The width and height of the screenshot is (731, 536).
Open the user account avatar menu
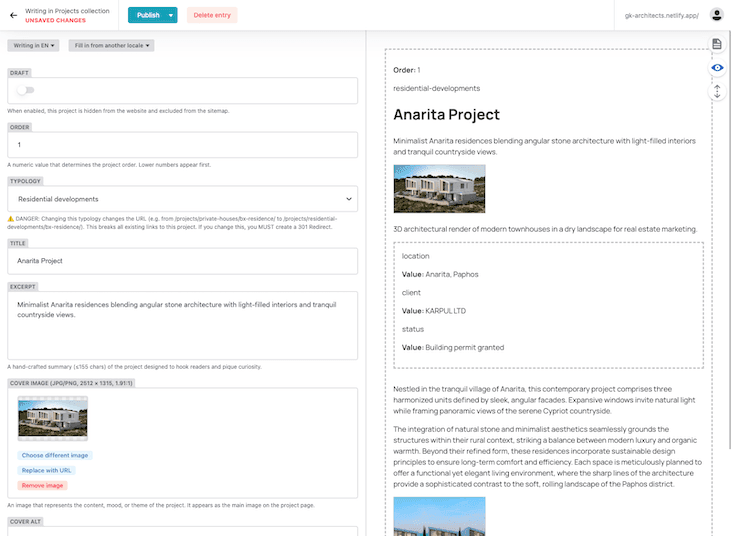coord(717,15)
